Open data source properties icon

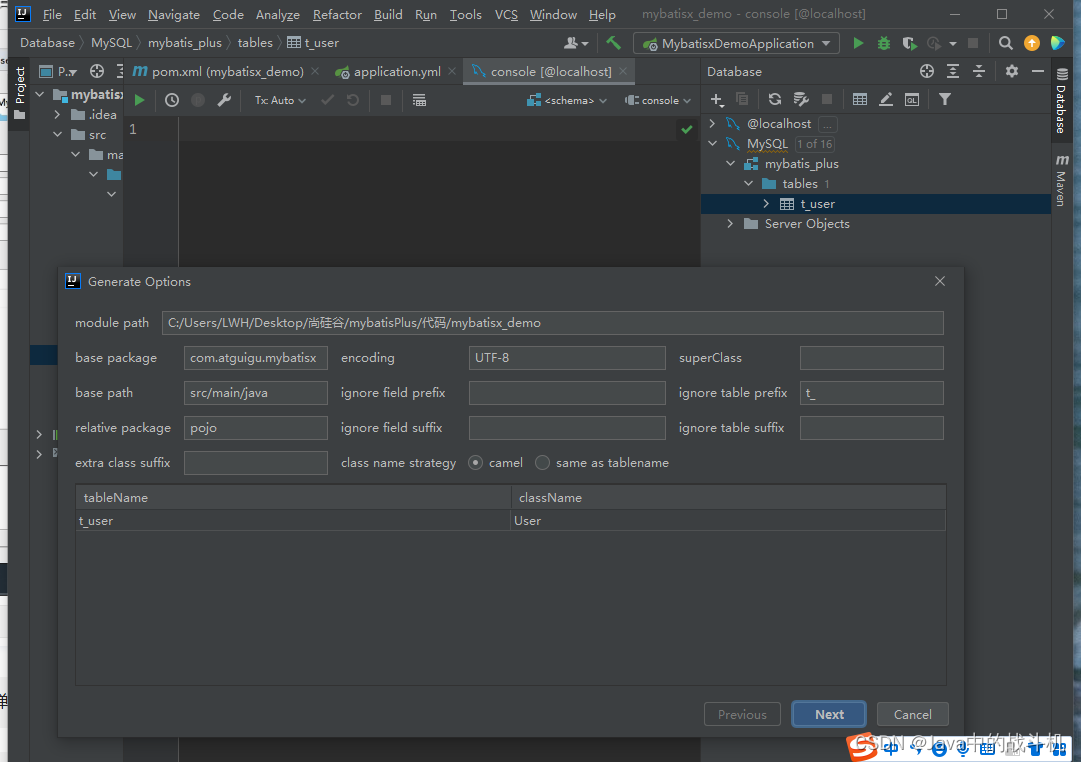pyautogui.click(x=800, y=99)
